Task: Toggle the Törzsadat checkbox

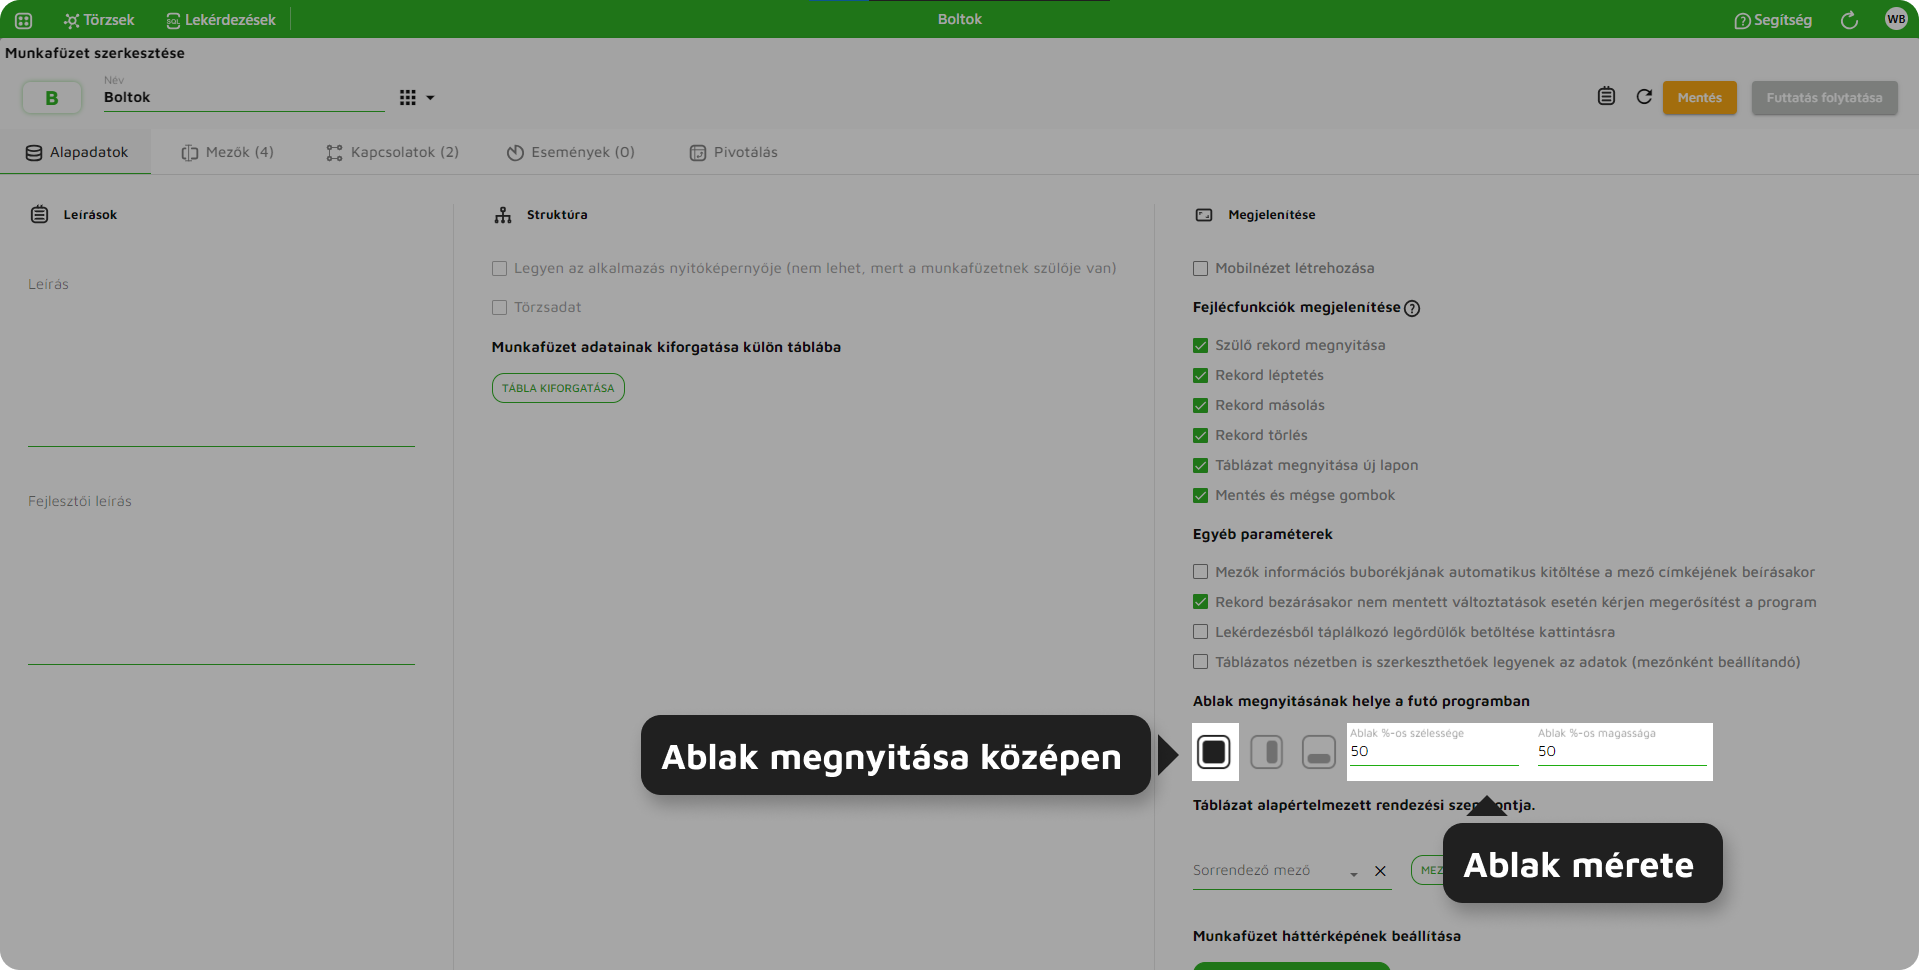Action: pyautogui.click(x=499, y=308)
